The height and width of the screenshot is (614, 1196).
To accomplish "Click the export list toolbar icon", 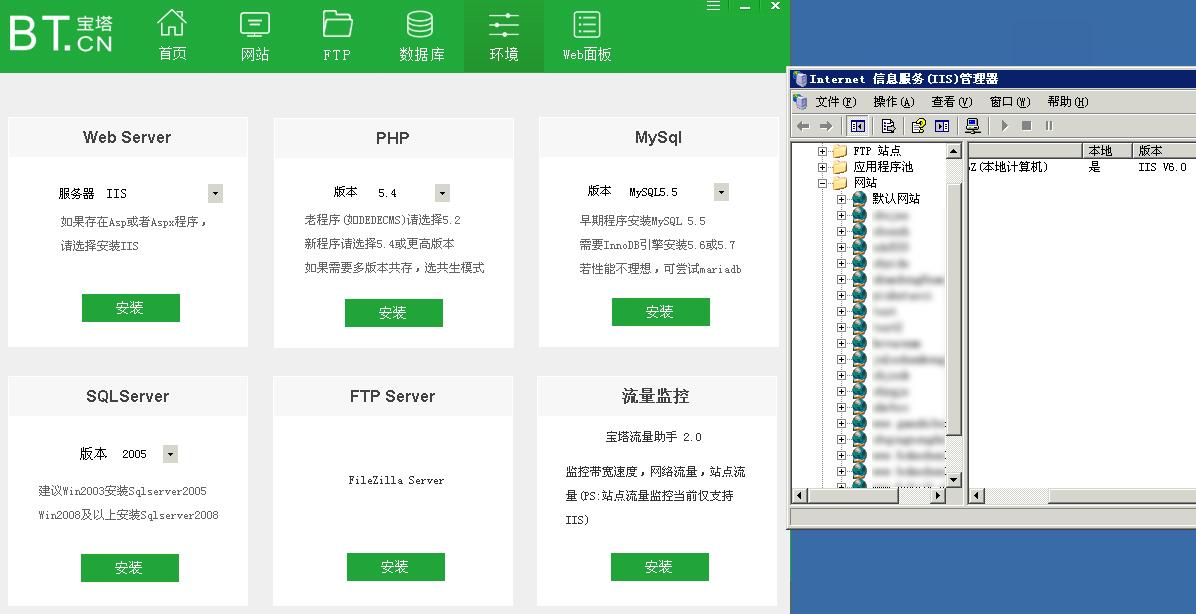I will pos(888,126).
